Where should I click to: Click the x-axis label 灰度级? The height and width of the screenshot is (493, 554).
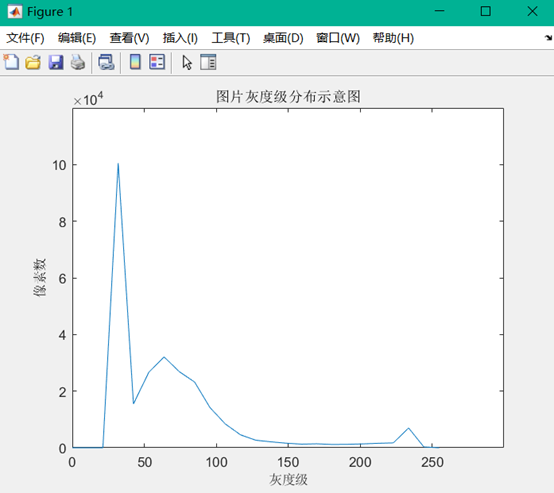point(288,480)
